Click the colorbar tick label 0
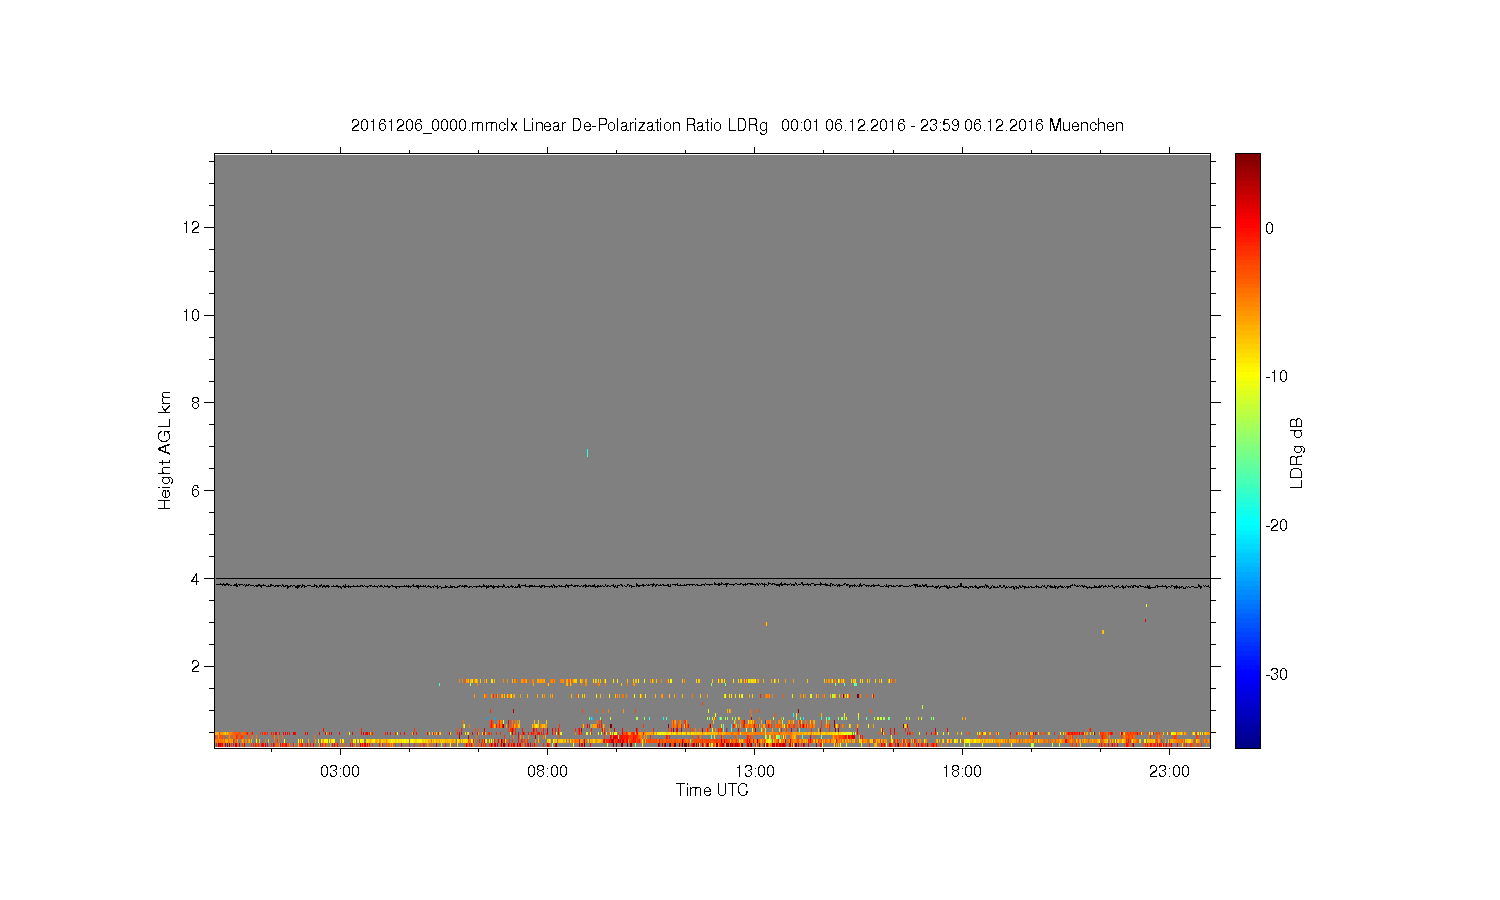The height and width of the screenshot is (900, 1500). [1270, 228]
